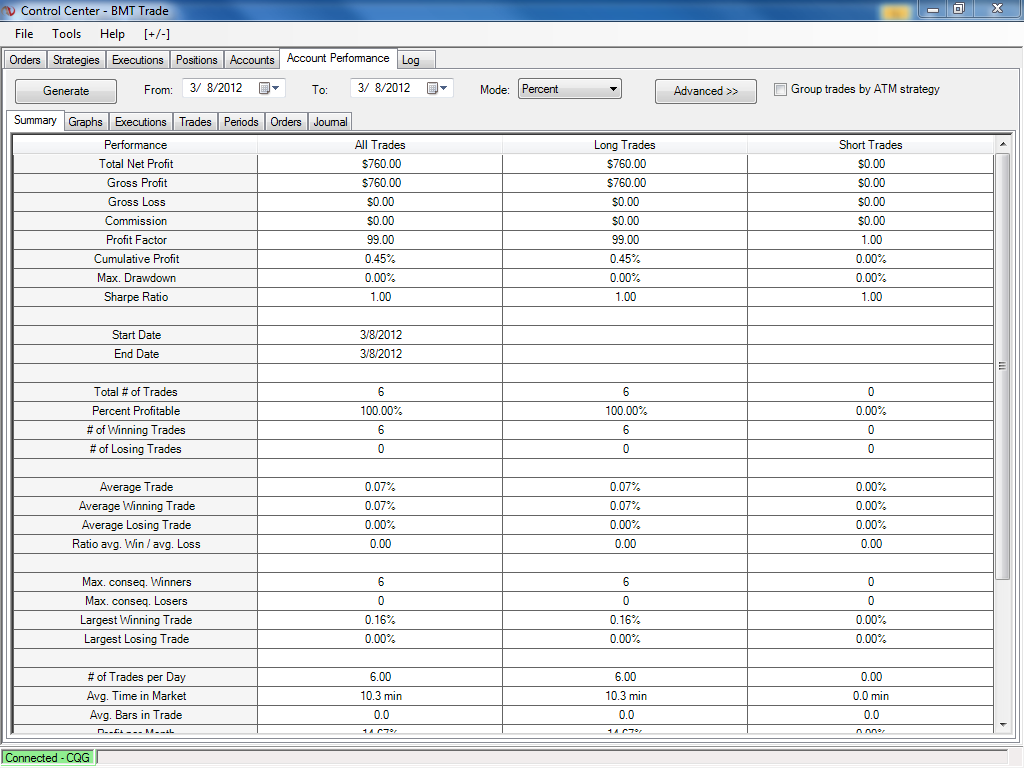Switch to the top-level Executions tab
Screen dimensions: 1024x768
click(138, 59)
